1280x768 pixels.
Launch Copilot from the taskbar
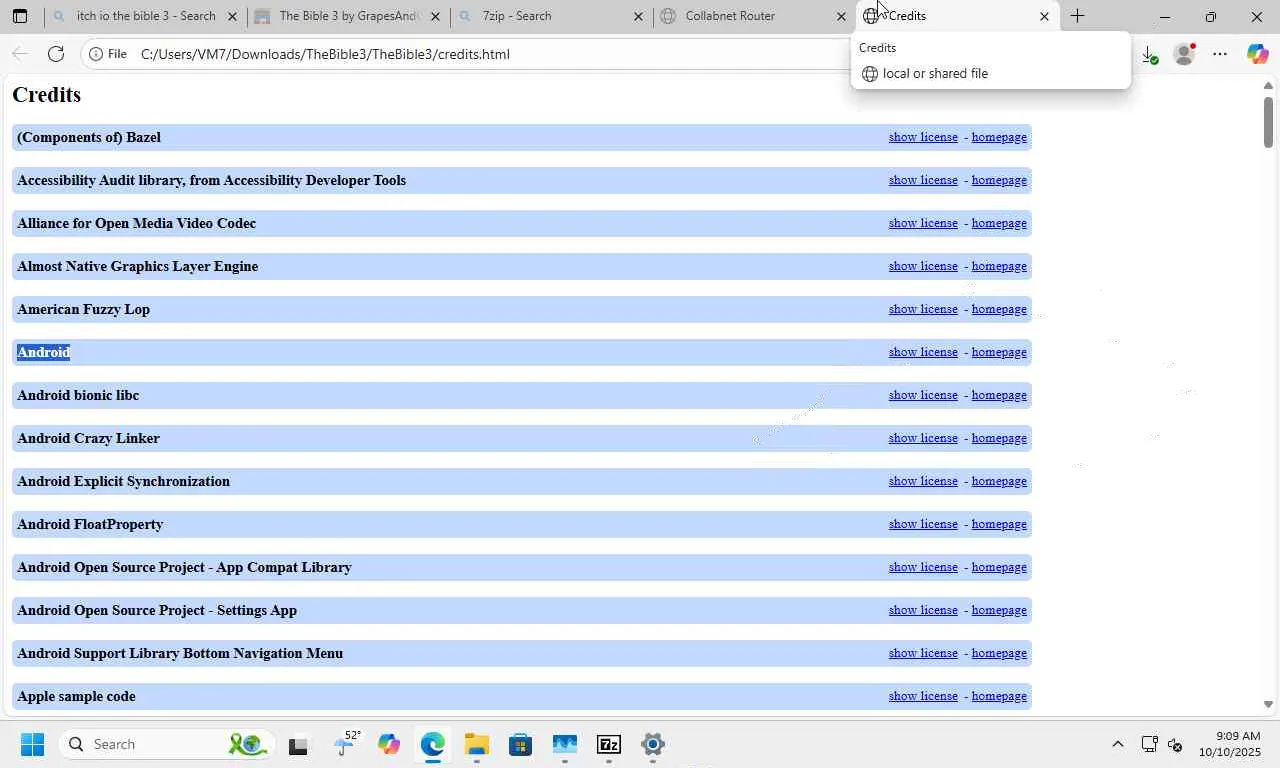[x=389, y=744]
